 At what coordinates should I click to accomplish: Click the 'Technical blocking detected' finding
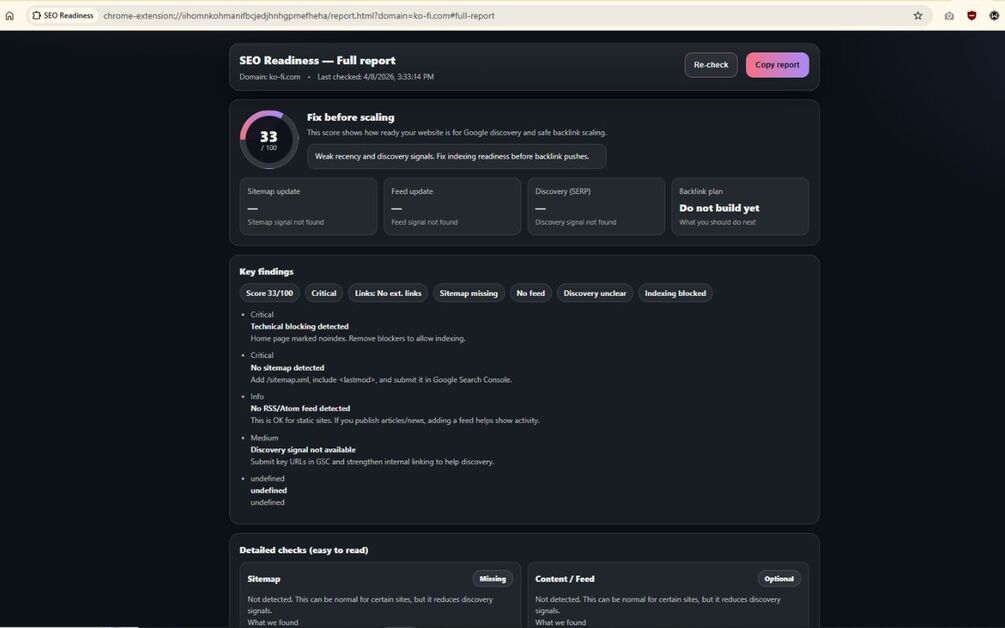[x=299, y=326]
